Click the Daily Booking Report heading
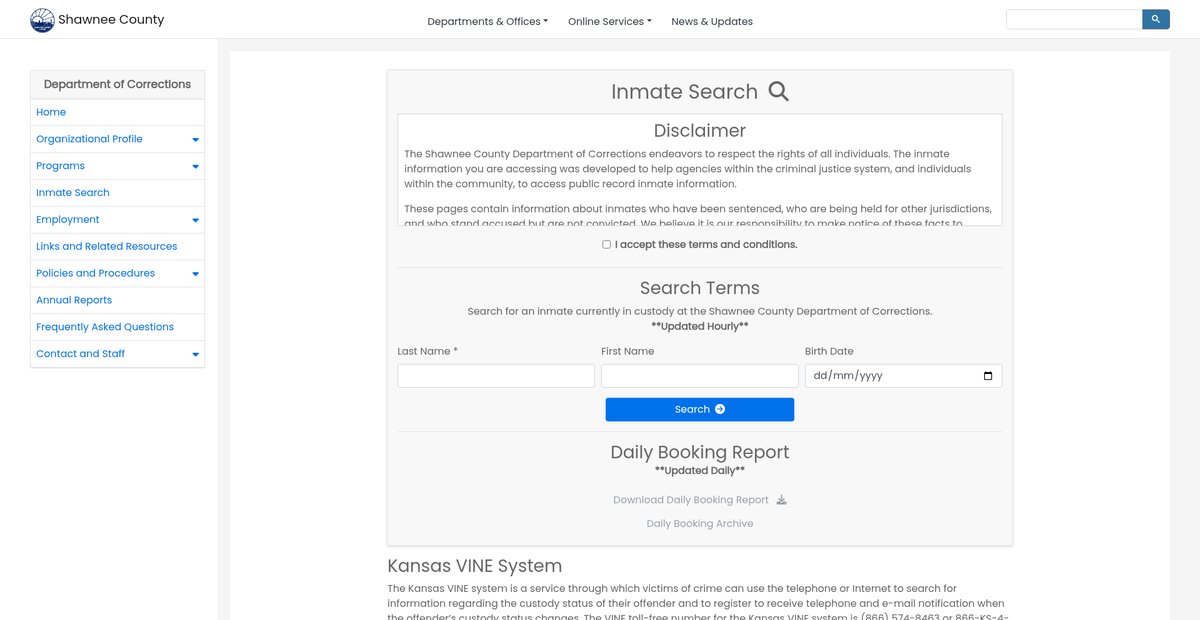 pyautogui.click(x=700, y=452)
